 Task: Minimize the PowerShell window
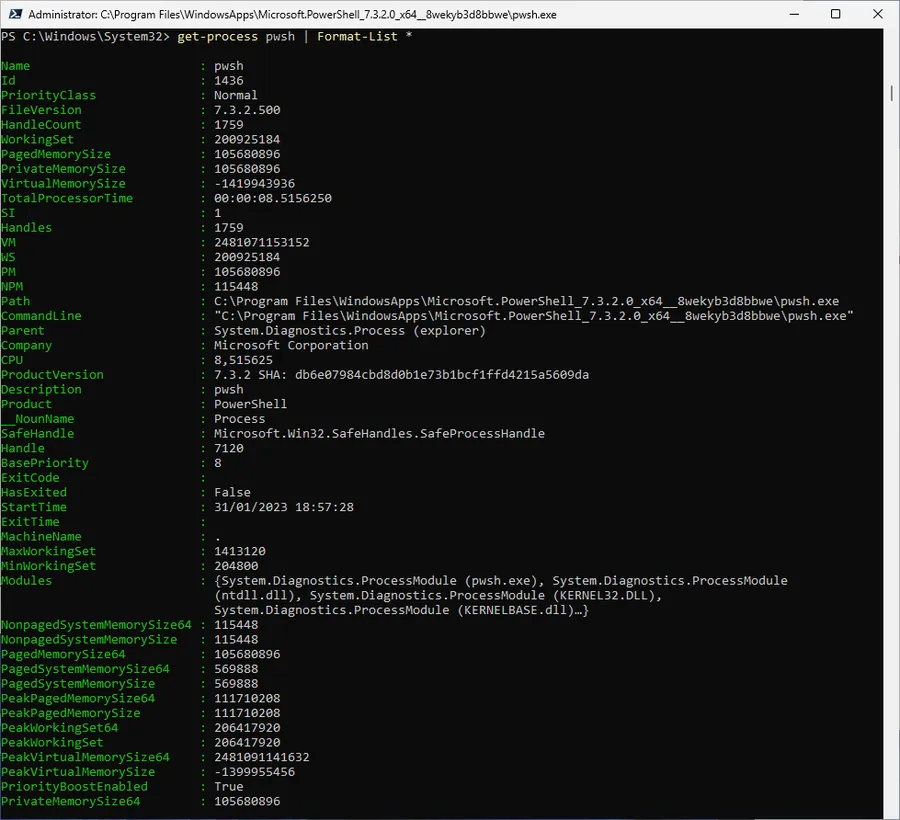pyautogui.click(x=794, y=14)
